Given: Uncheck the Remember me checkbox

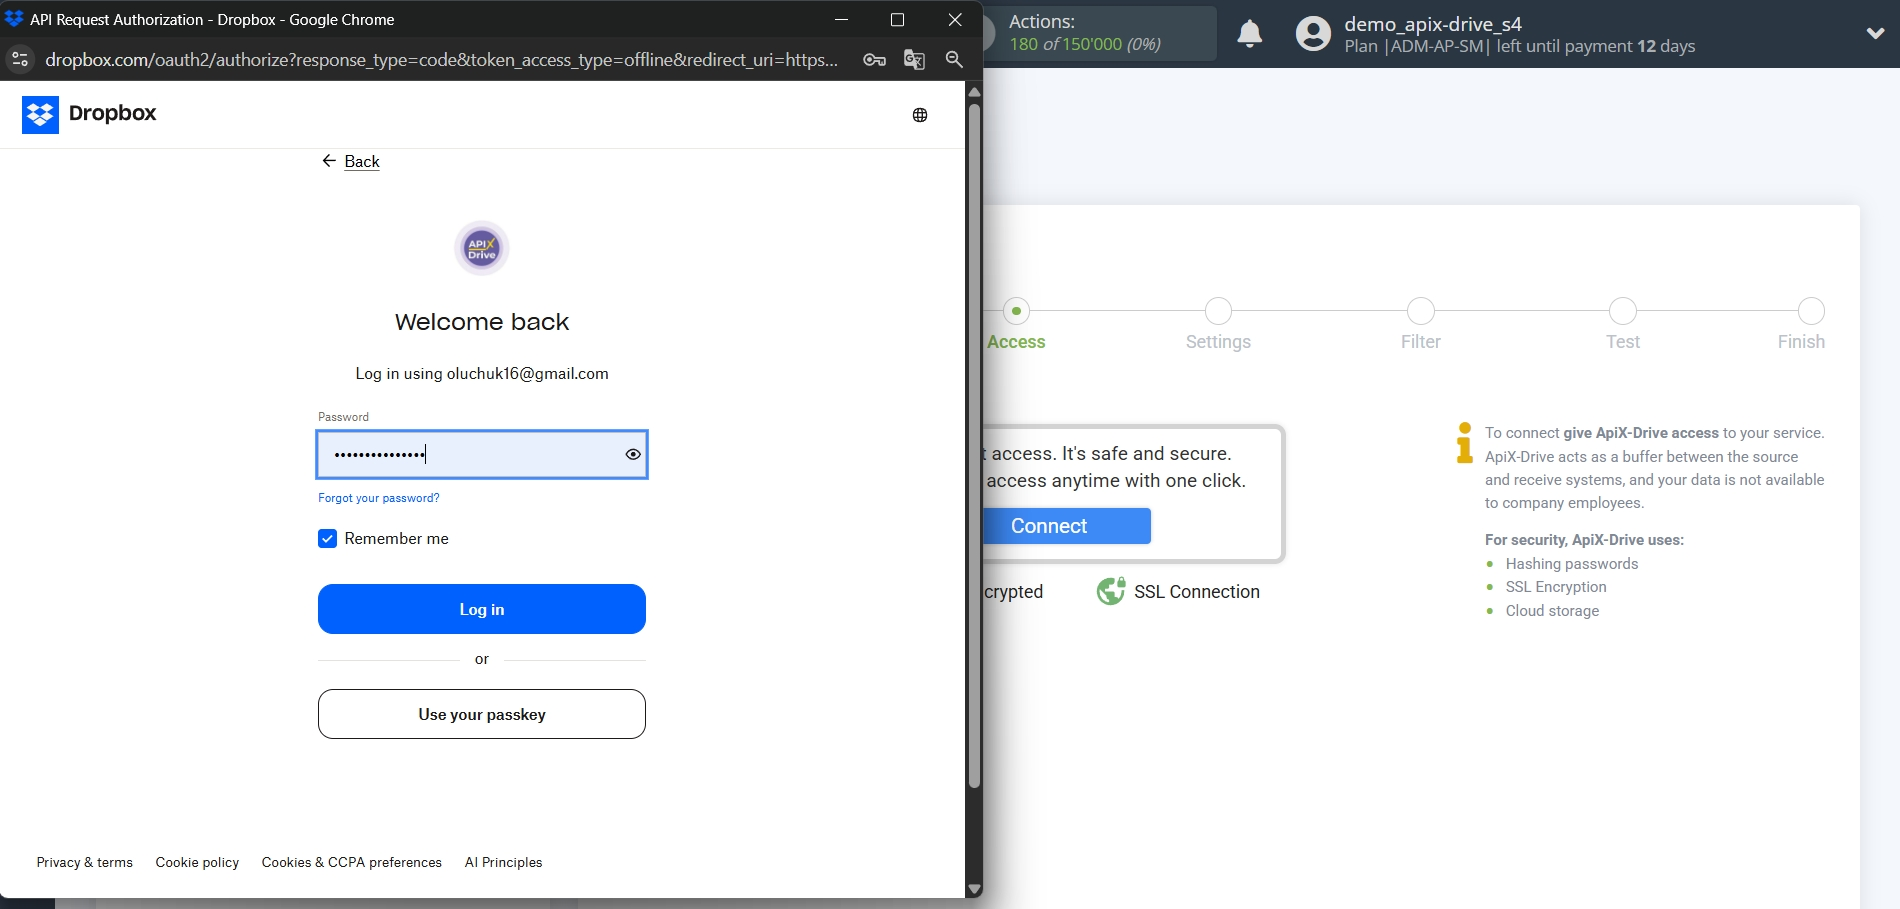Looking at the screenshot, I should pos(326,538).
